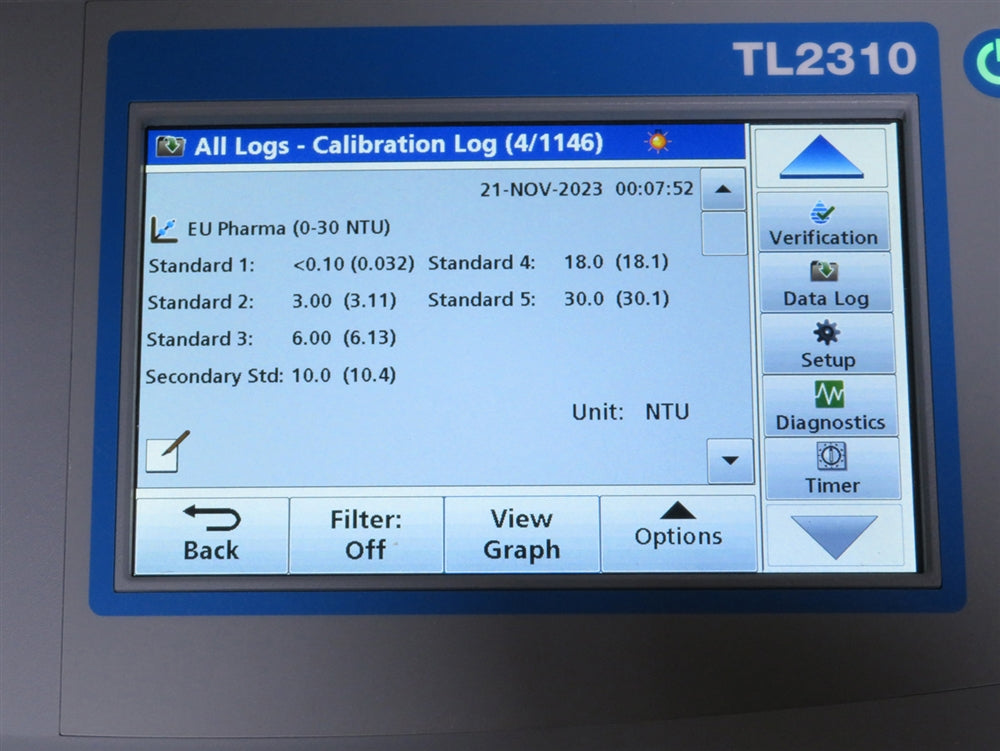The height and width of the screenshot is (751, 1000).
Task: Select Secondary Std value 10.0 (10.4)
Action: (343, 375)
